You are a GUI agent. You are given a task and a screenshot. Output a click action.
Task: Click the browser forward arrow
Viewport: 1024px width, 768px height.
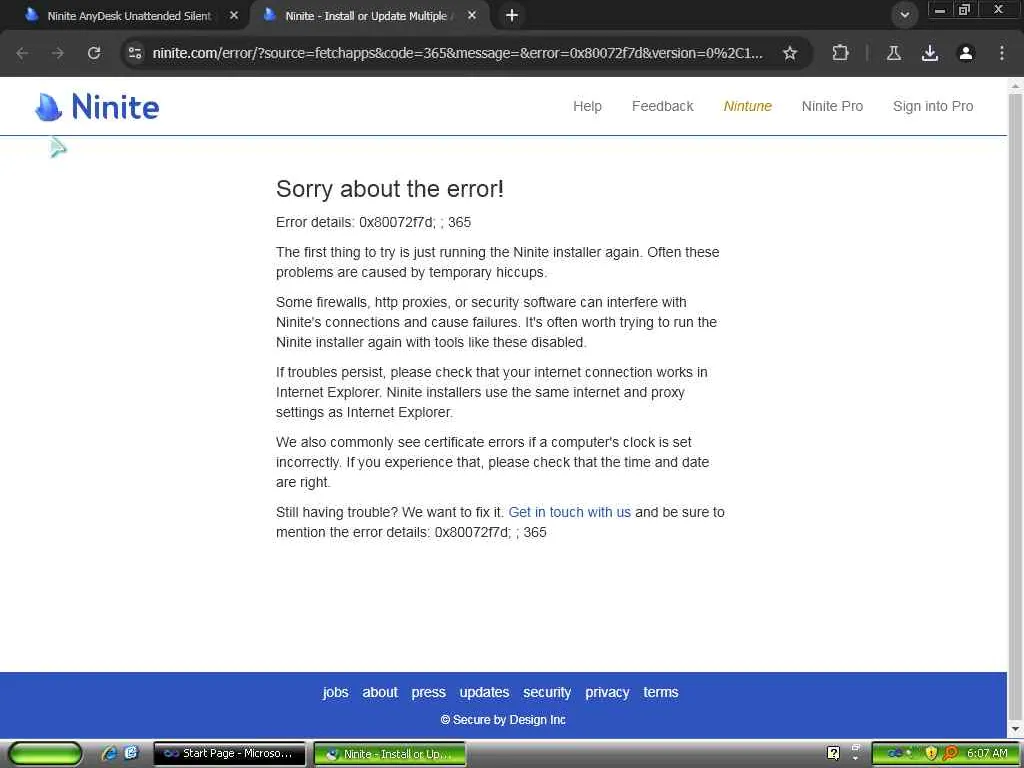(x=57, y=53)
